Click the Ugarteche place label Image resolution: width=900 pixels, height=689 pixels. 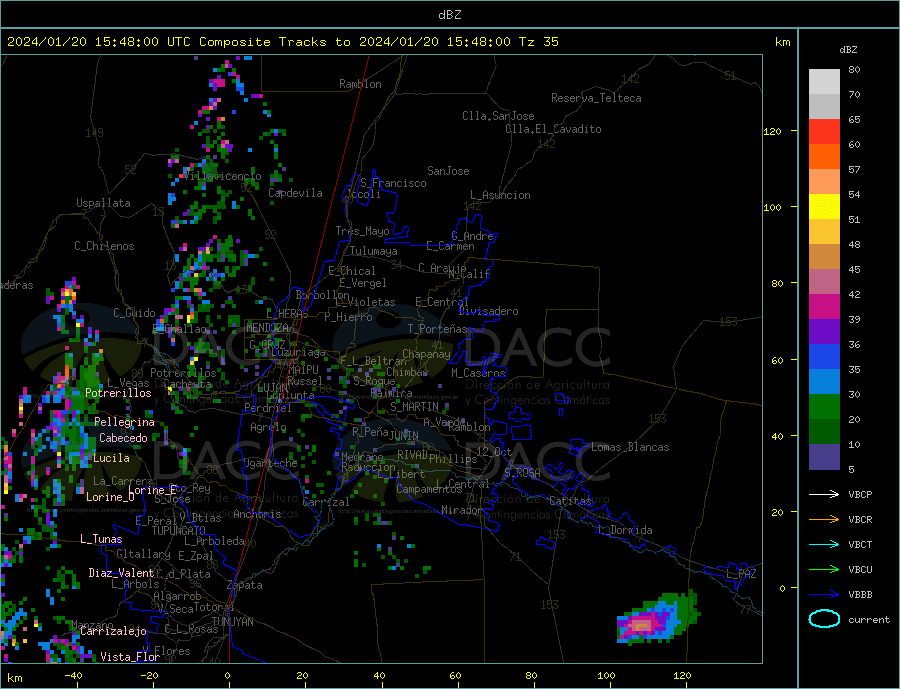click(270, 463)
